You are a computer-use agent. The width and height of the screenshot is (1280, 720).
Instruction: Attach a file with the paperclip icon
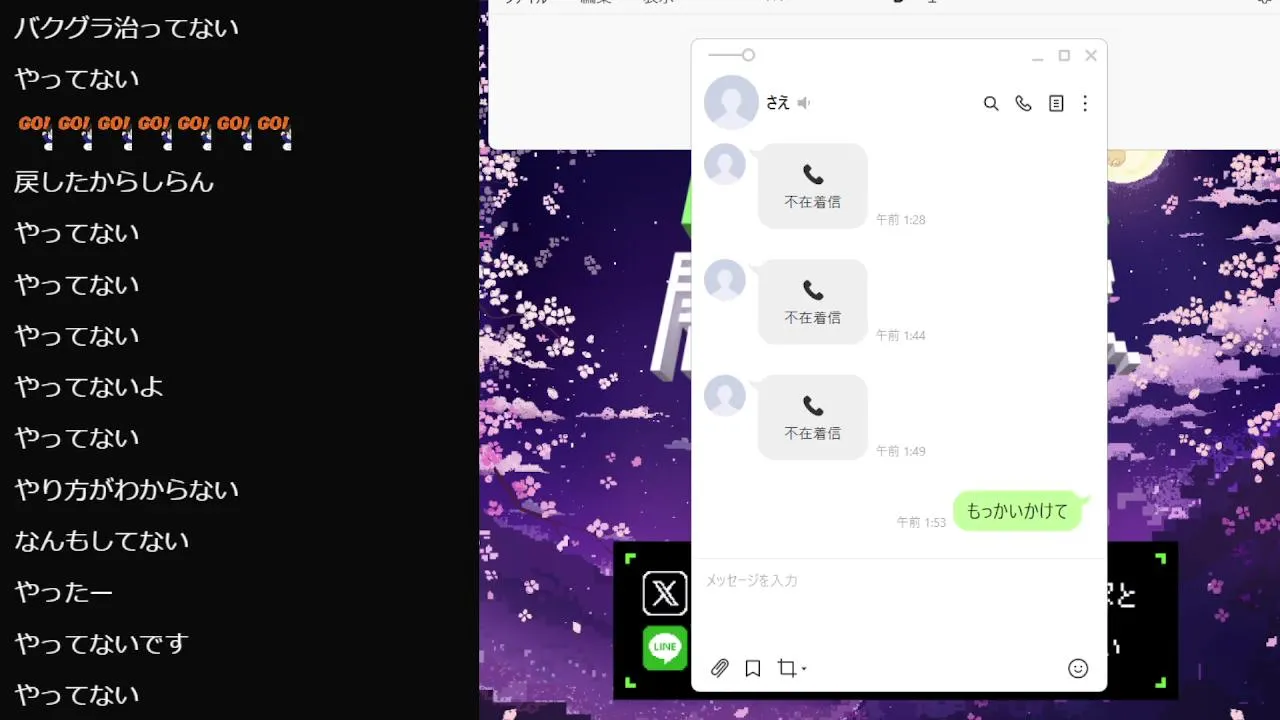(720, 668)
